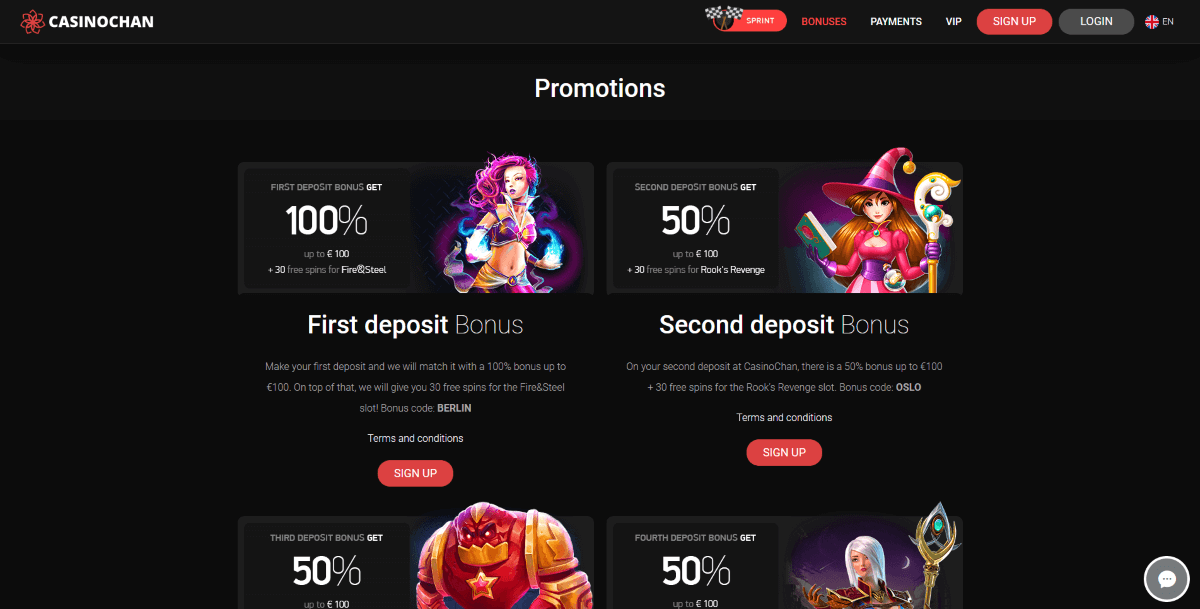This screenshot has width=1200, height=609.
Task: Open First deposit Terms and conditions
Action: [415, 438]
